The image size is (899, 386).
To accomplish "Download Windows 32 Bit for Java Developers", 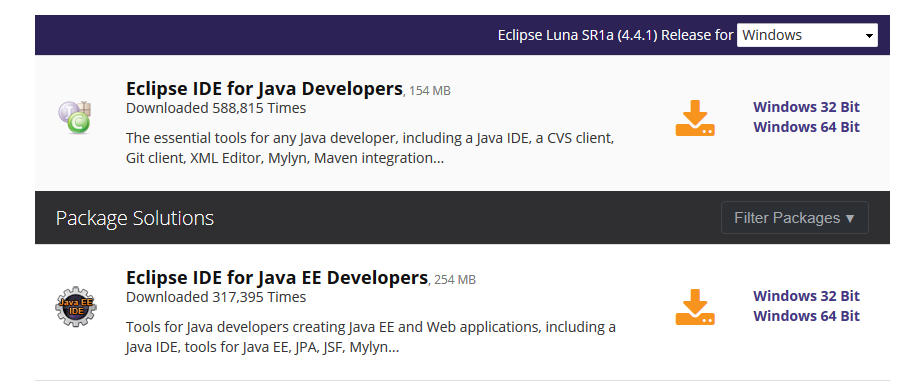I will pos(806,107).
